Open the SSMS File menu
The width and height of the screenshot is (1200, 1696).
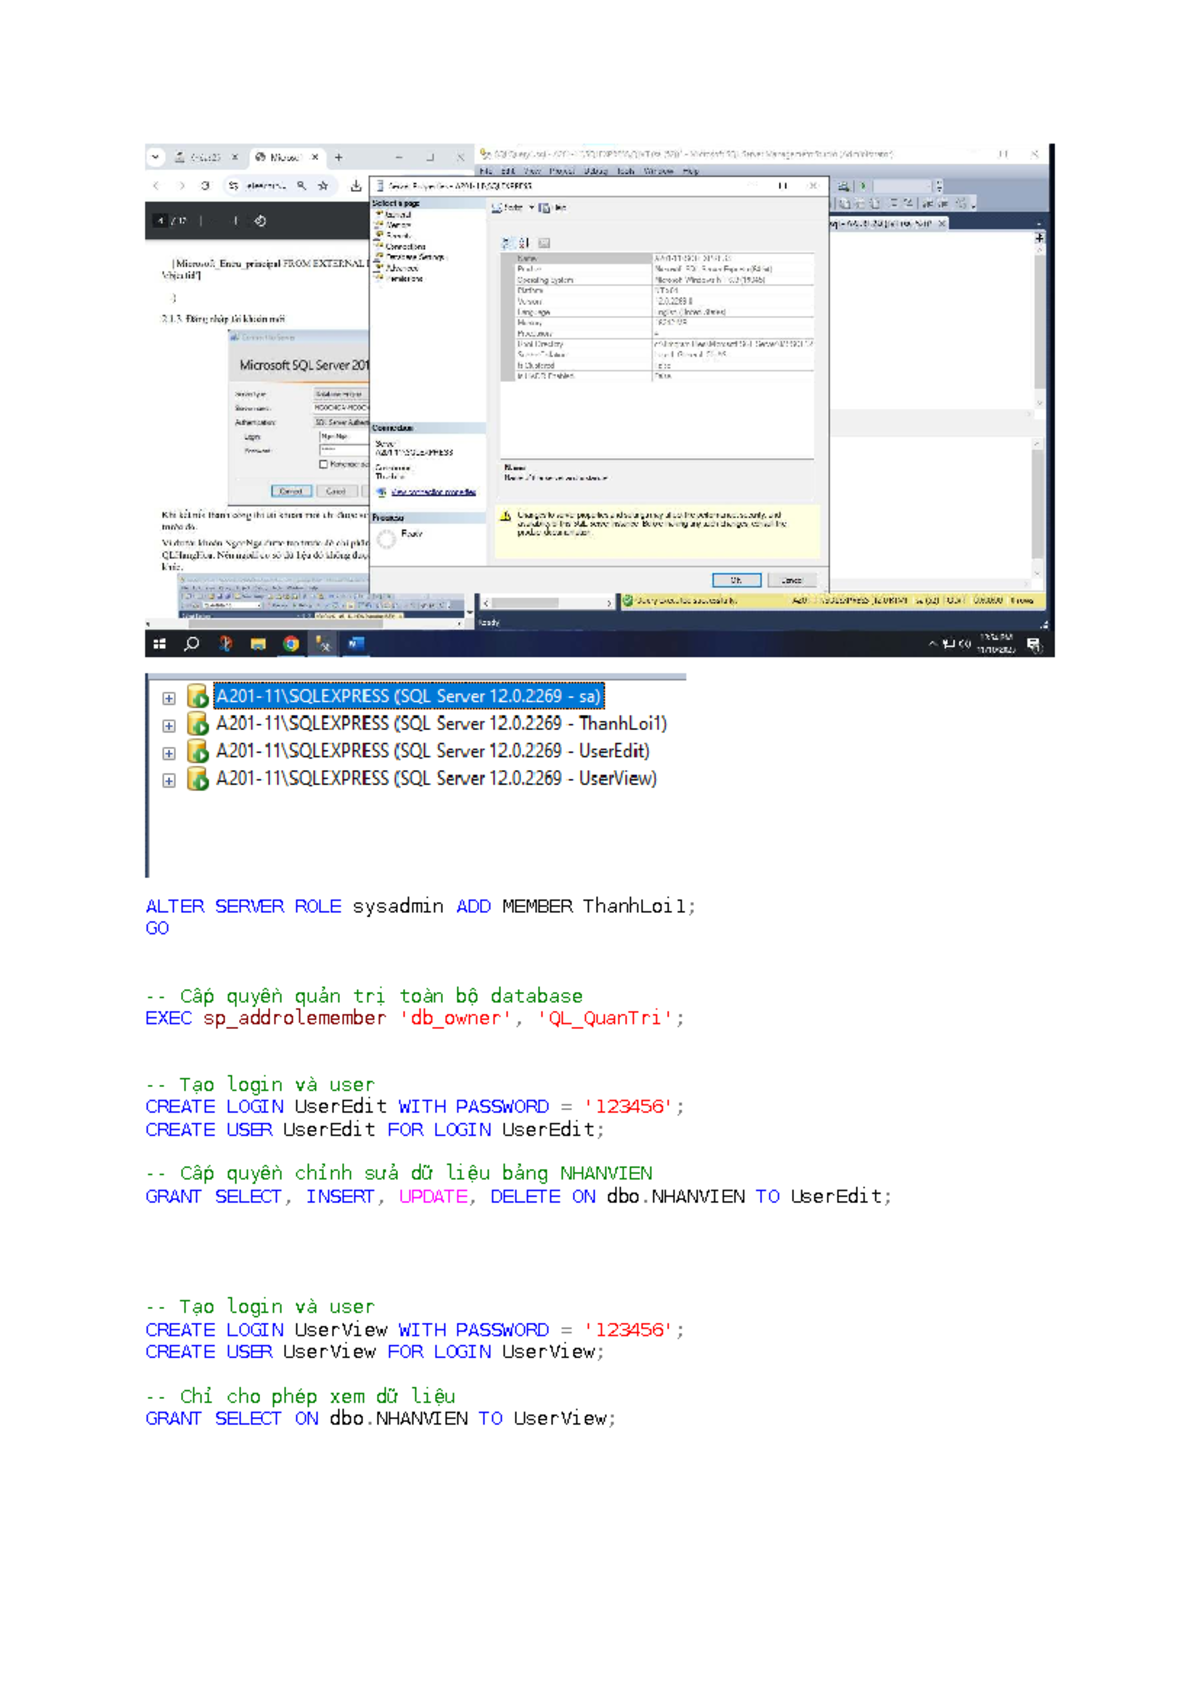(486, 171)
